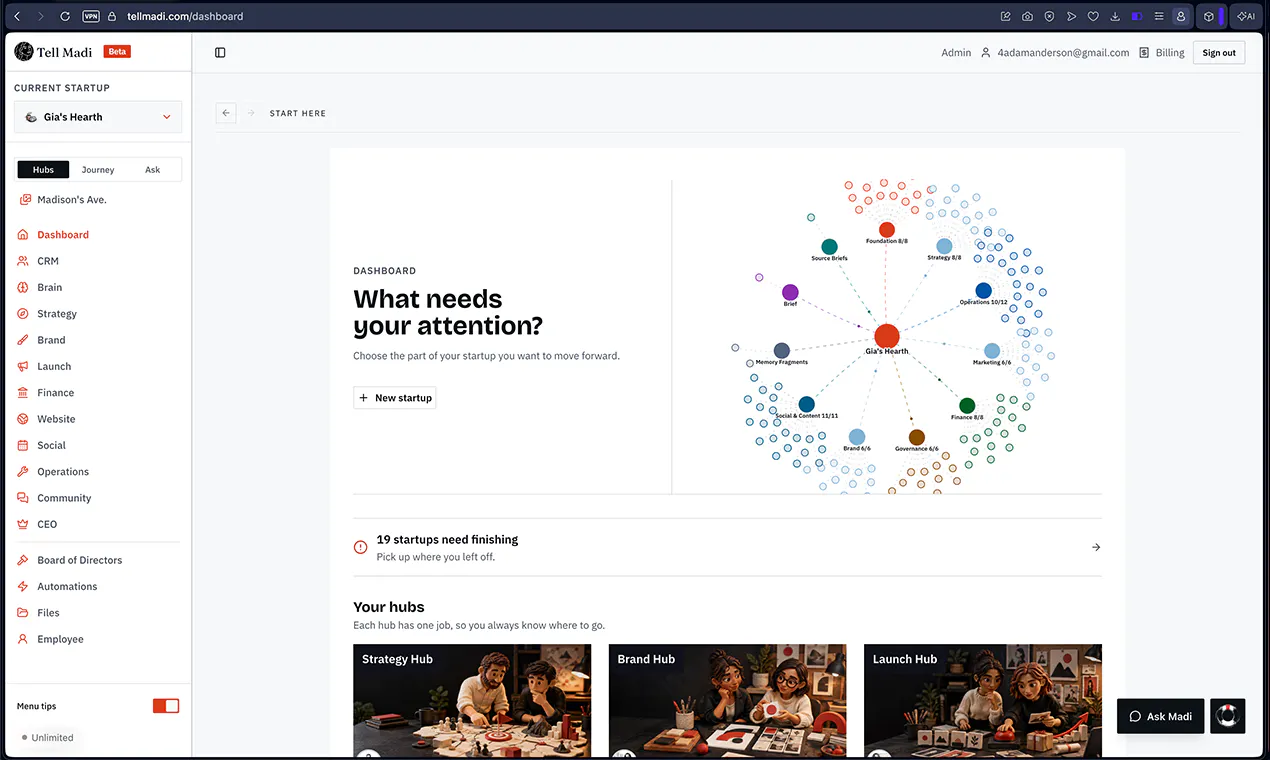
Task: Click the forward arrow in breadcrumb
Action: click(x=250, y=113)
